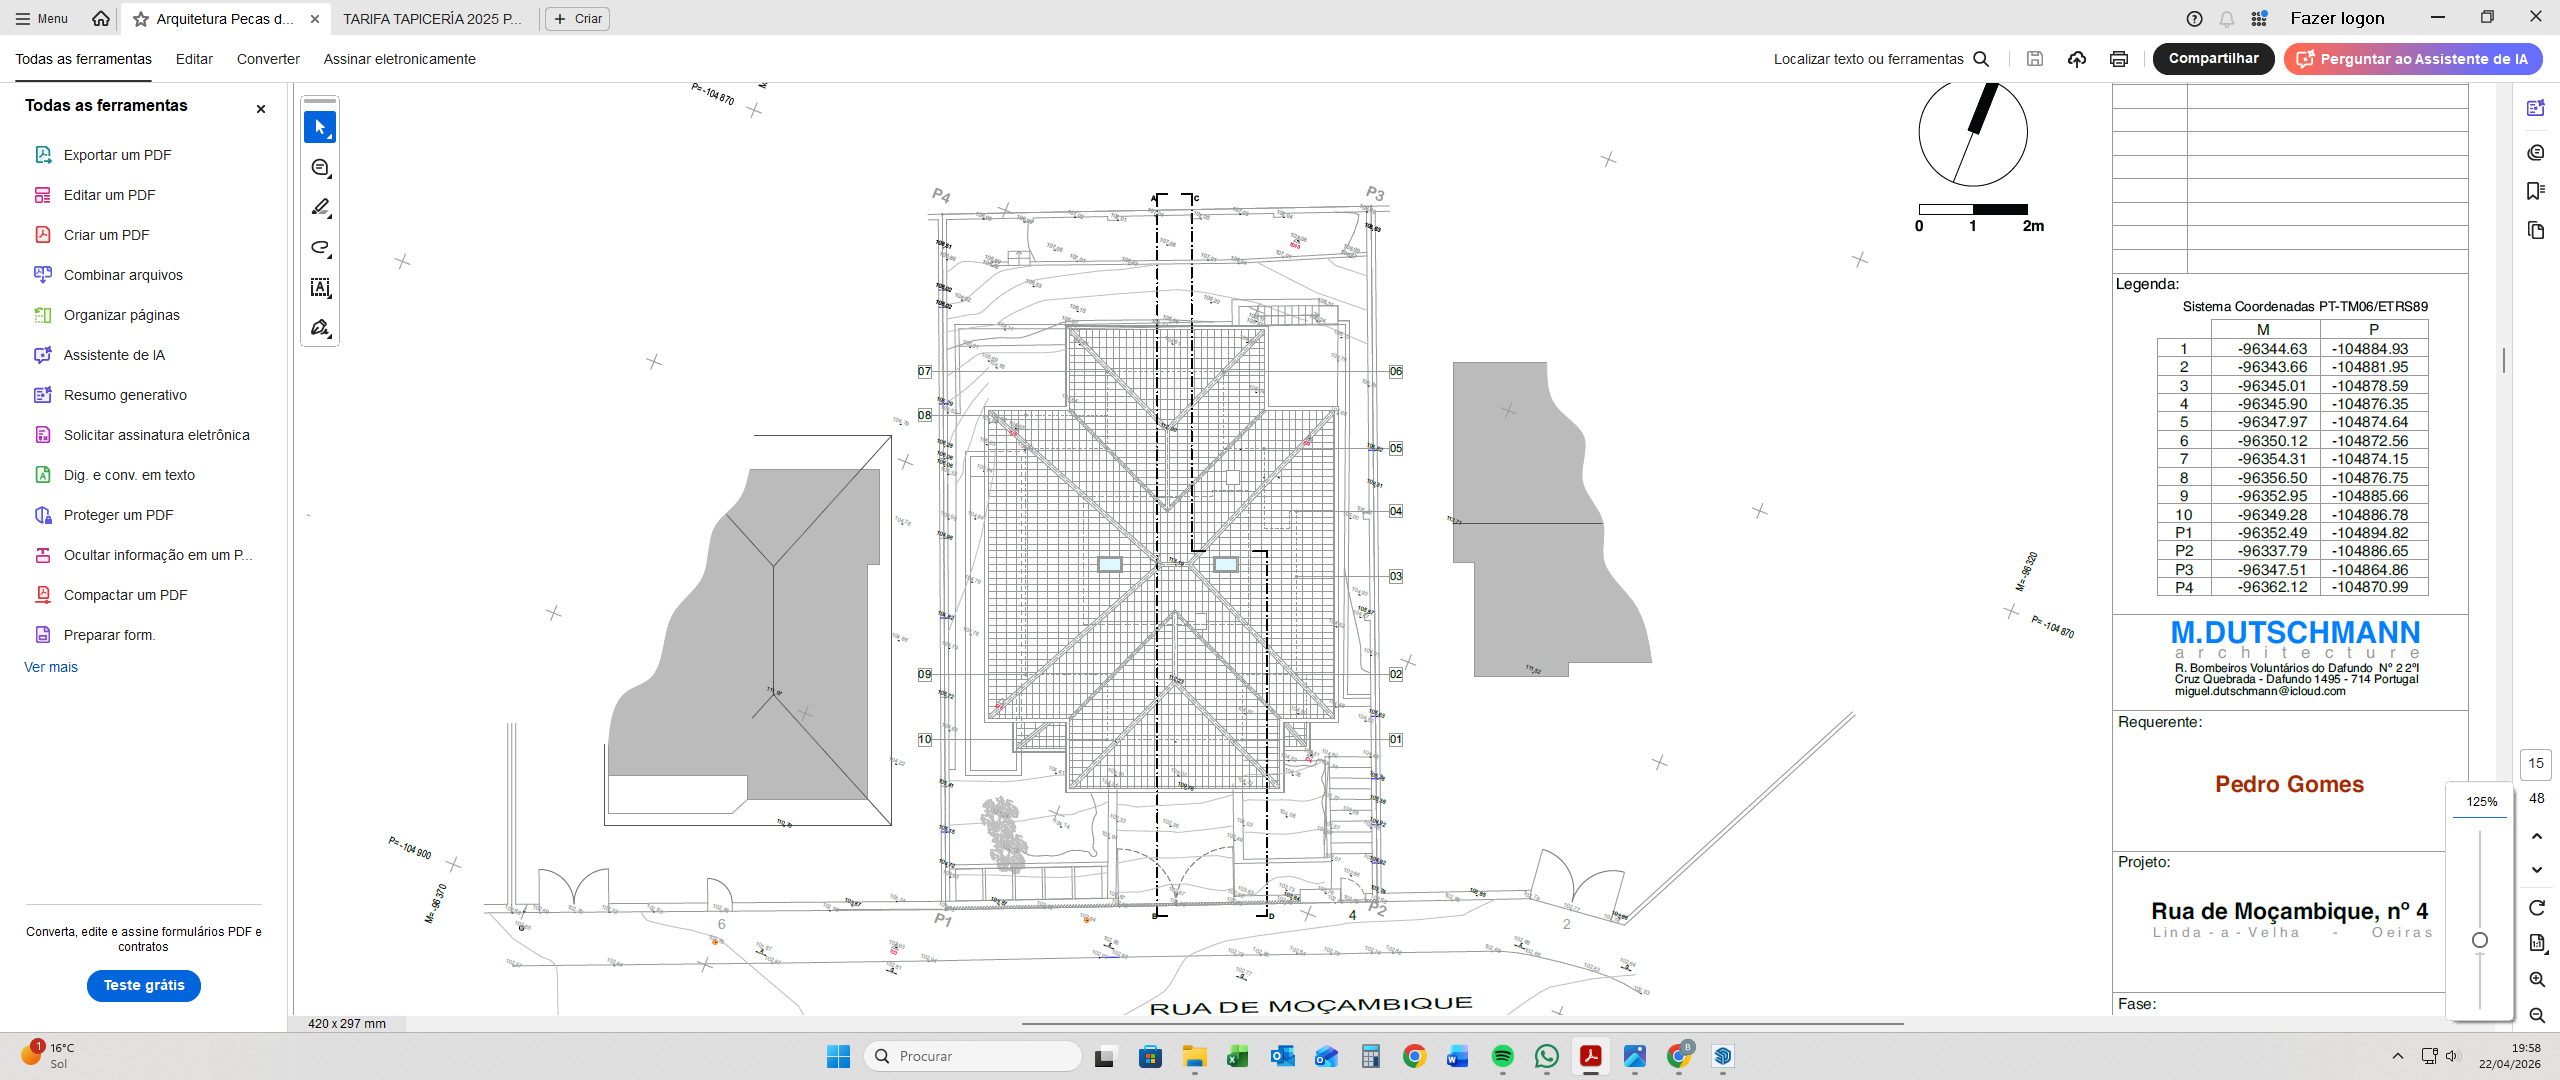Open the bookmarks panel icon
This screenshot has height=1080, width=2560.
click(2535, 191)
